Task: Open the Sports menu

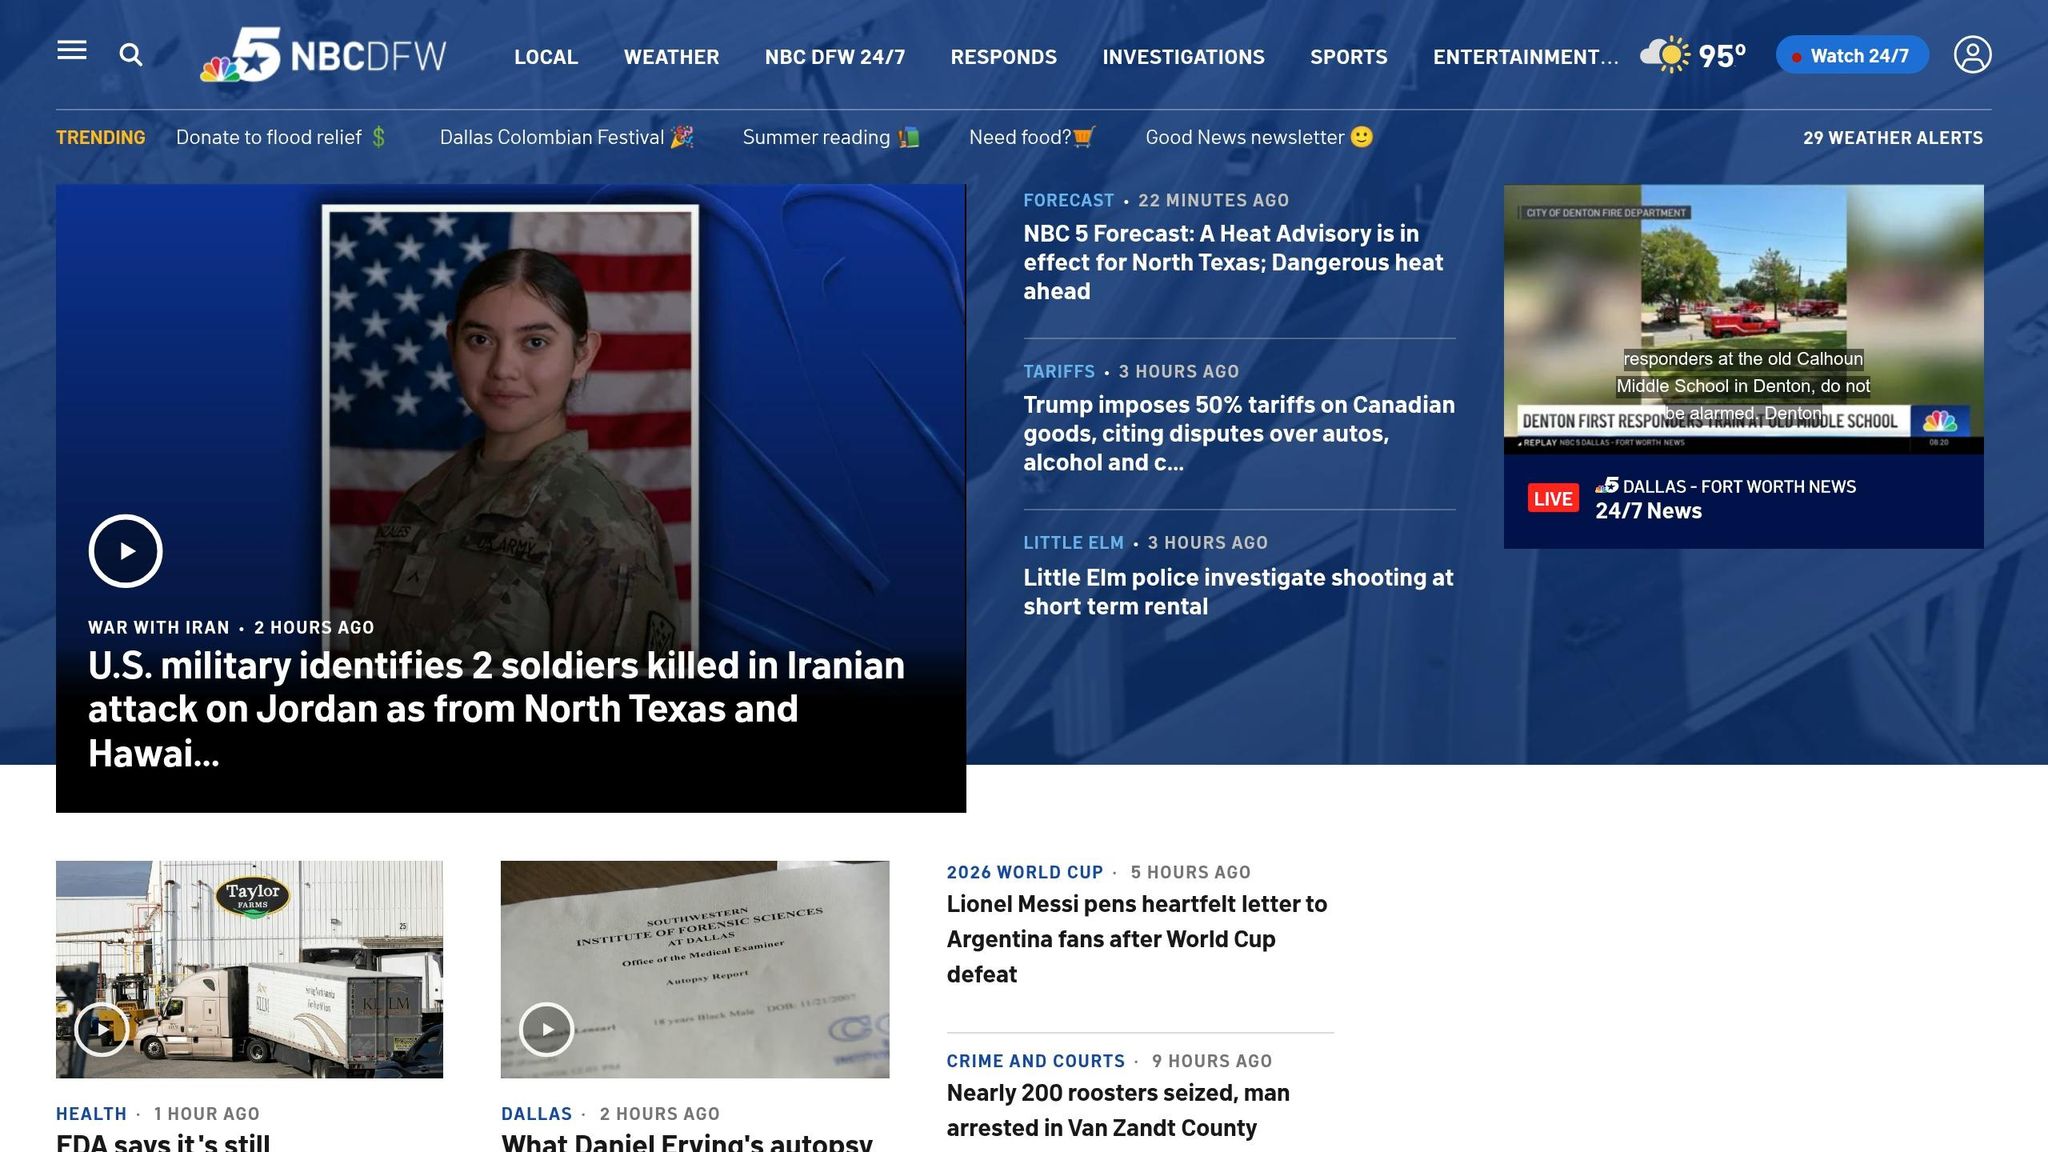Action: [1348, 57]
